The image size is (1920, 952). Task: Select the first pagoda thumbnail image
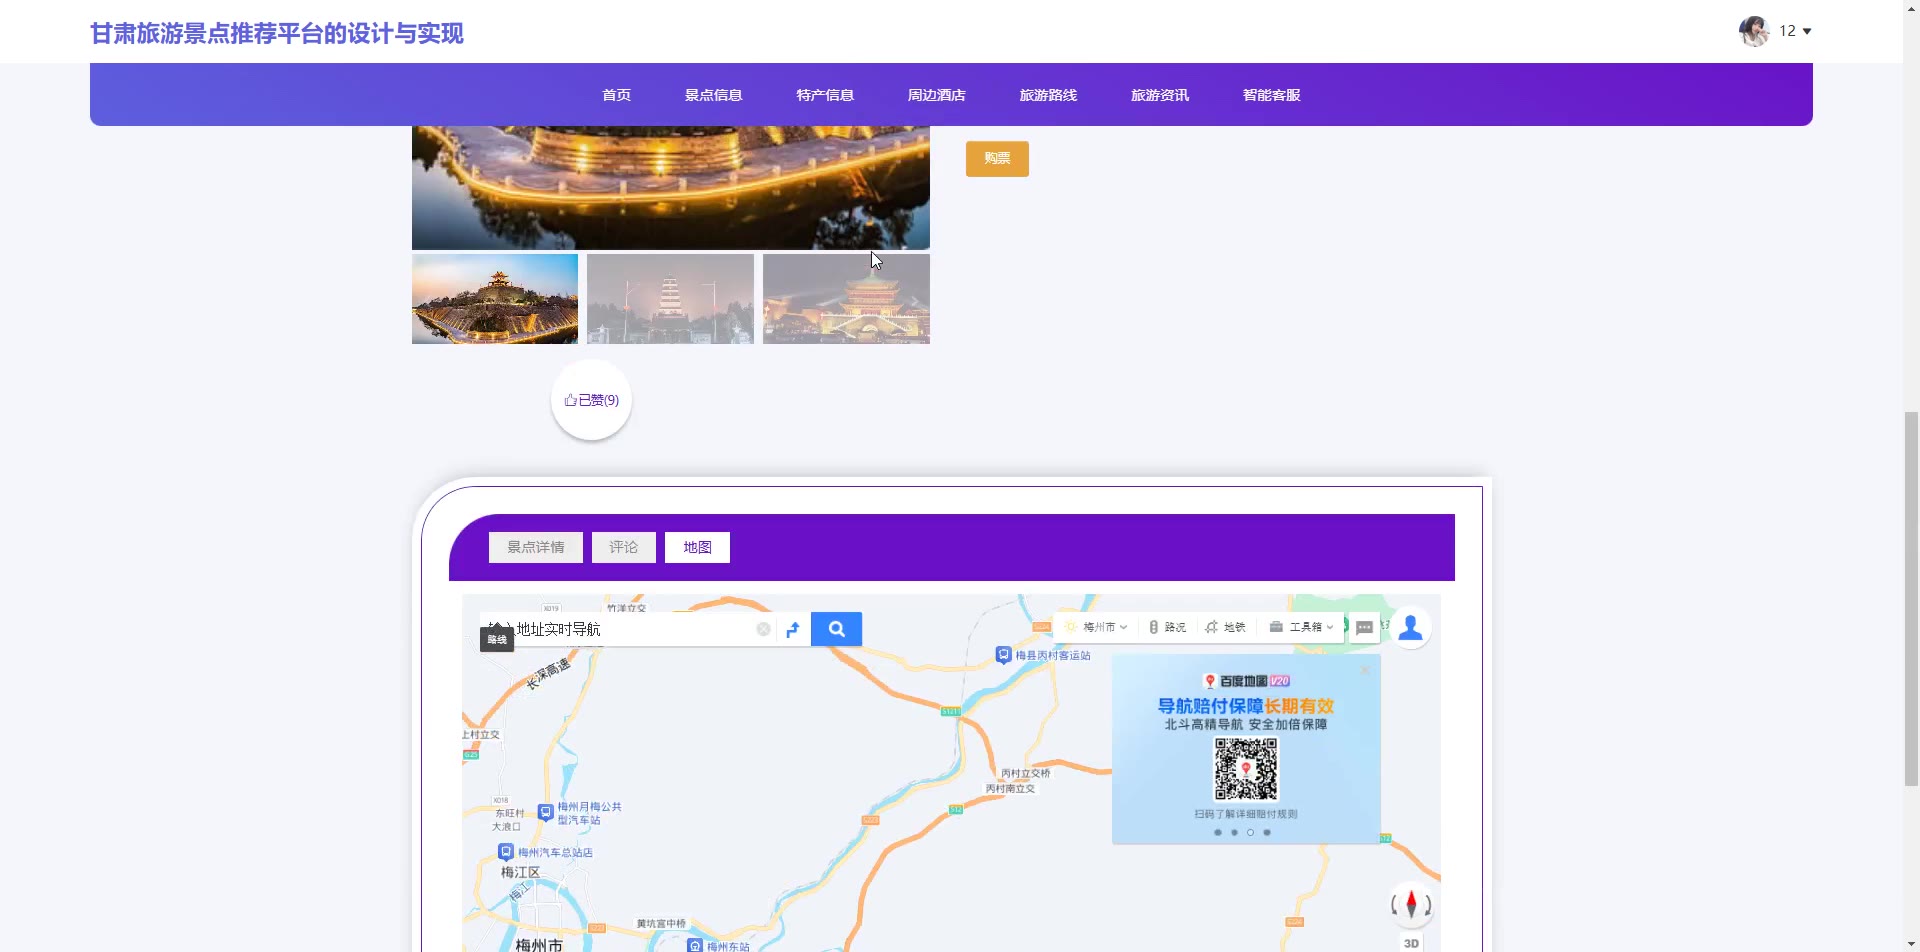pos(495,299)
